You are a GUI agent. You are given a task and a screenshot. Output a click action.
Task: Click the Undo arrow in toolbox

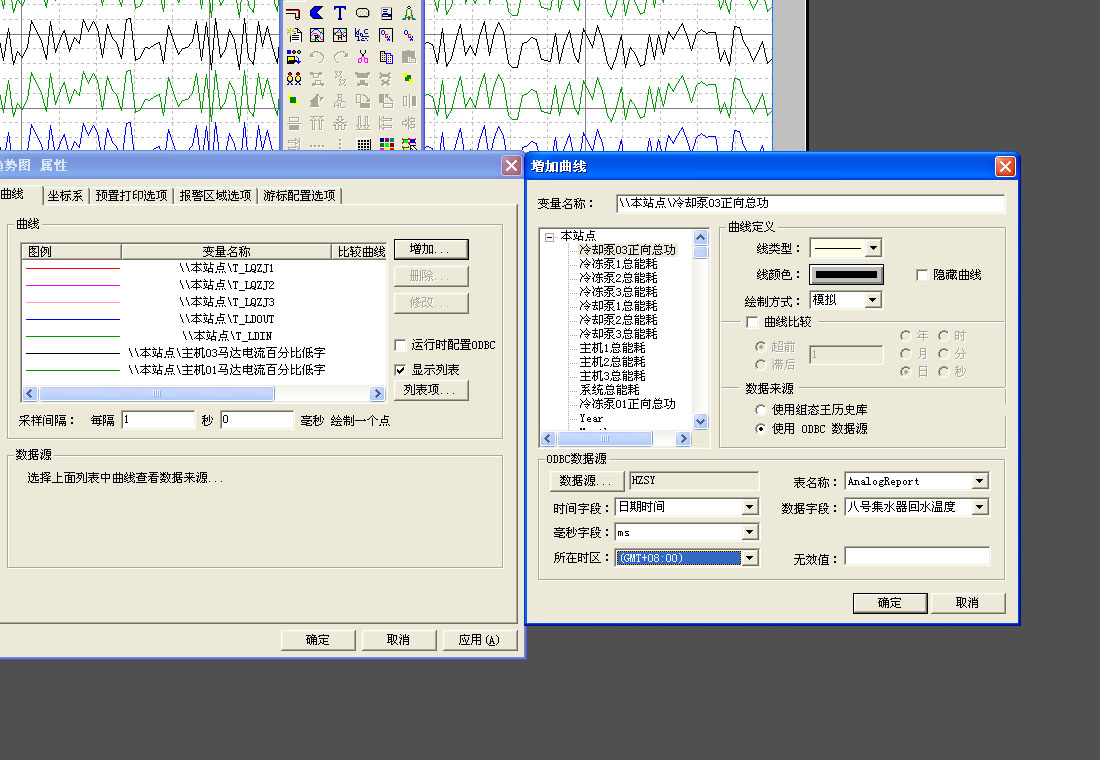pos(317,57)
